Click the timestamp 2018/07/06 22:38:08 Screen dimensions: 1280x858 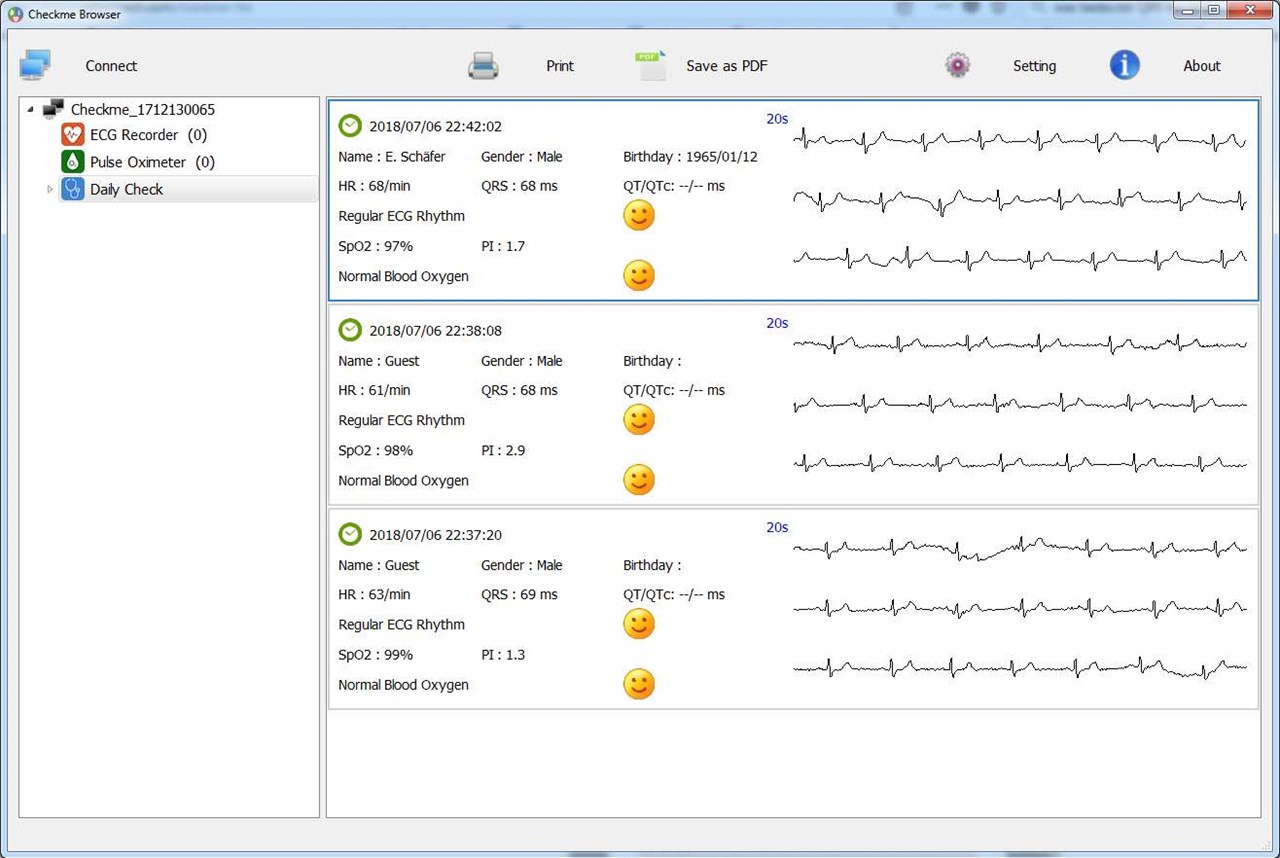(435, 330)
